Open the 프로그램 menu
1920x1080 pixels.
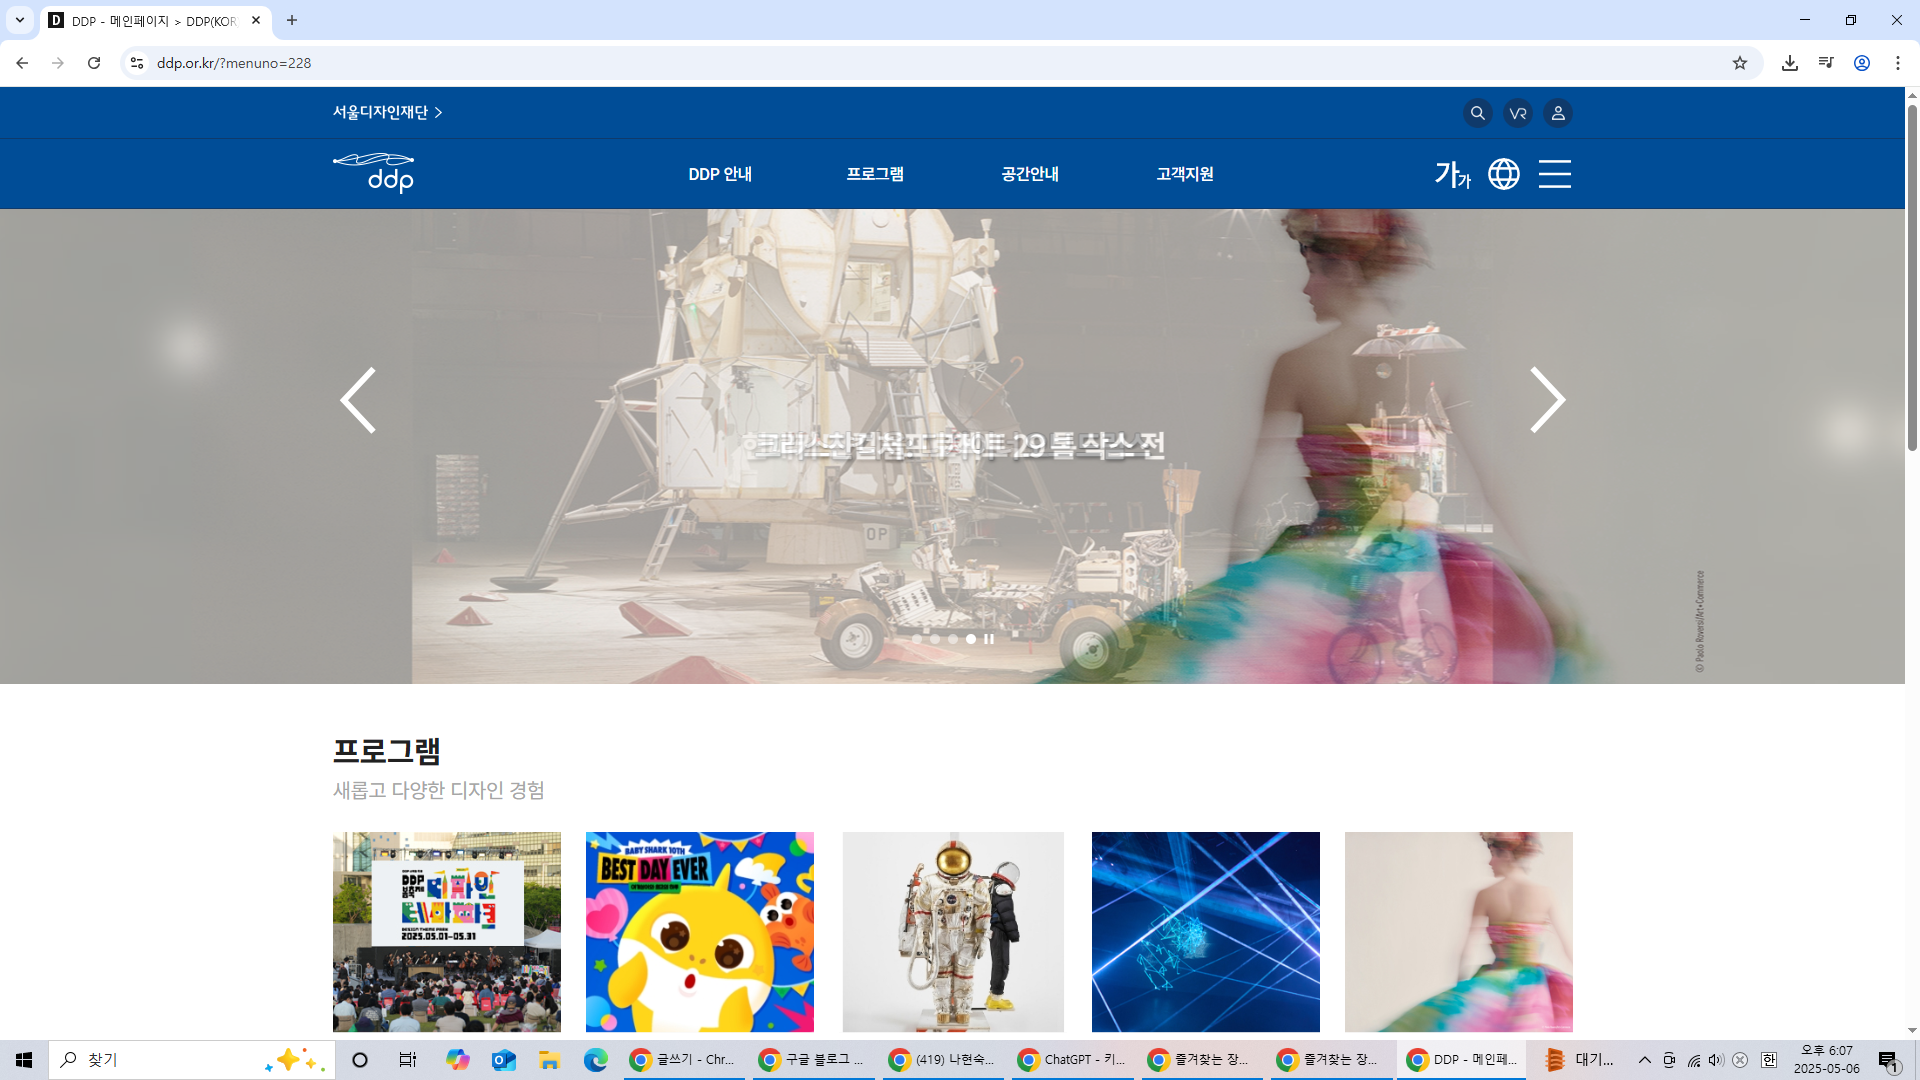(x=875, y=174)
